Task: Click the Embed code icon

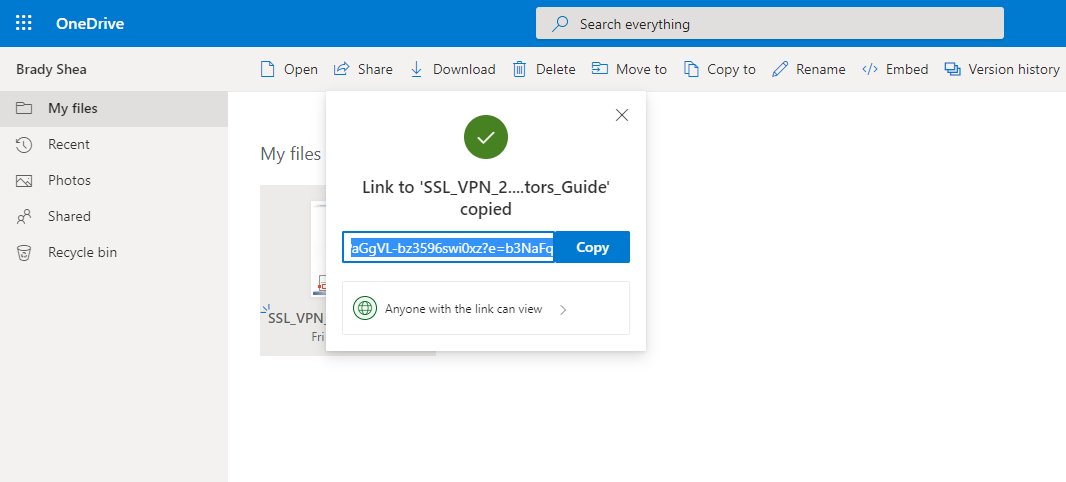Action: coord(870,69)
